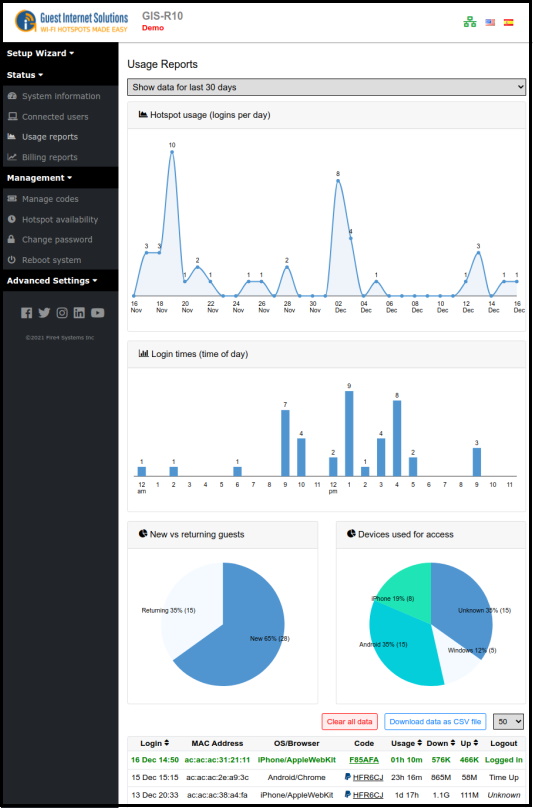The height and width of the screenshot is (808, 533).
Task: Open the F85AFA code link
Action: (364, 760)
